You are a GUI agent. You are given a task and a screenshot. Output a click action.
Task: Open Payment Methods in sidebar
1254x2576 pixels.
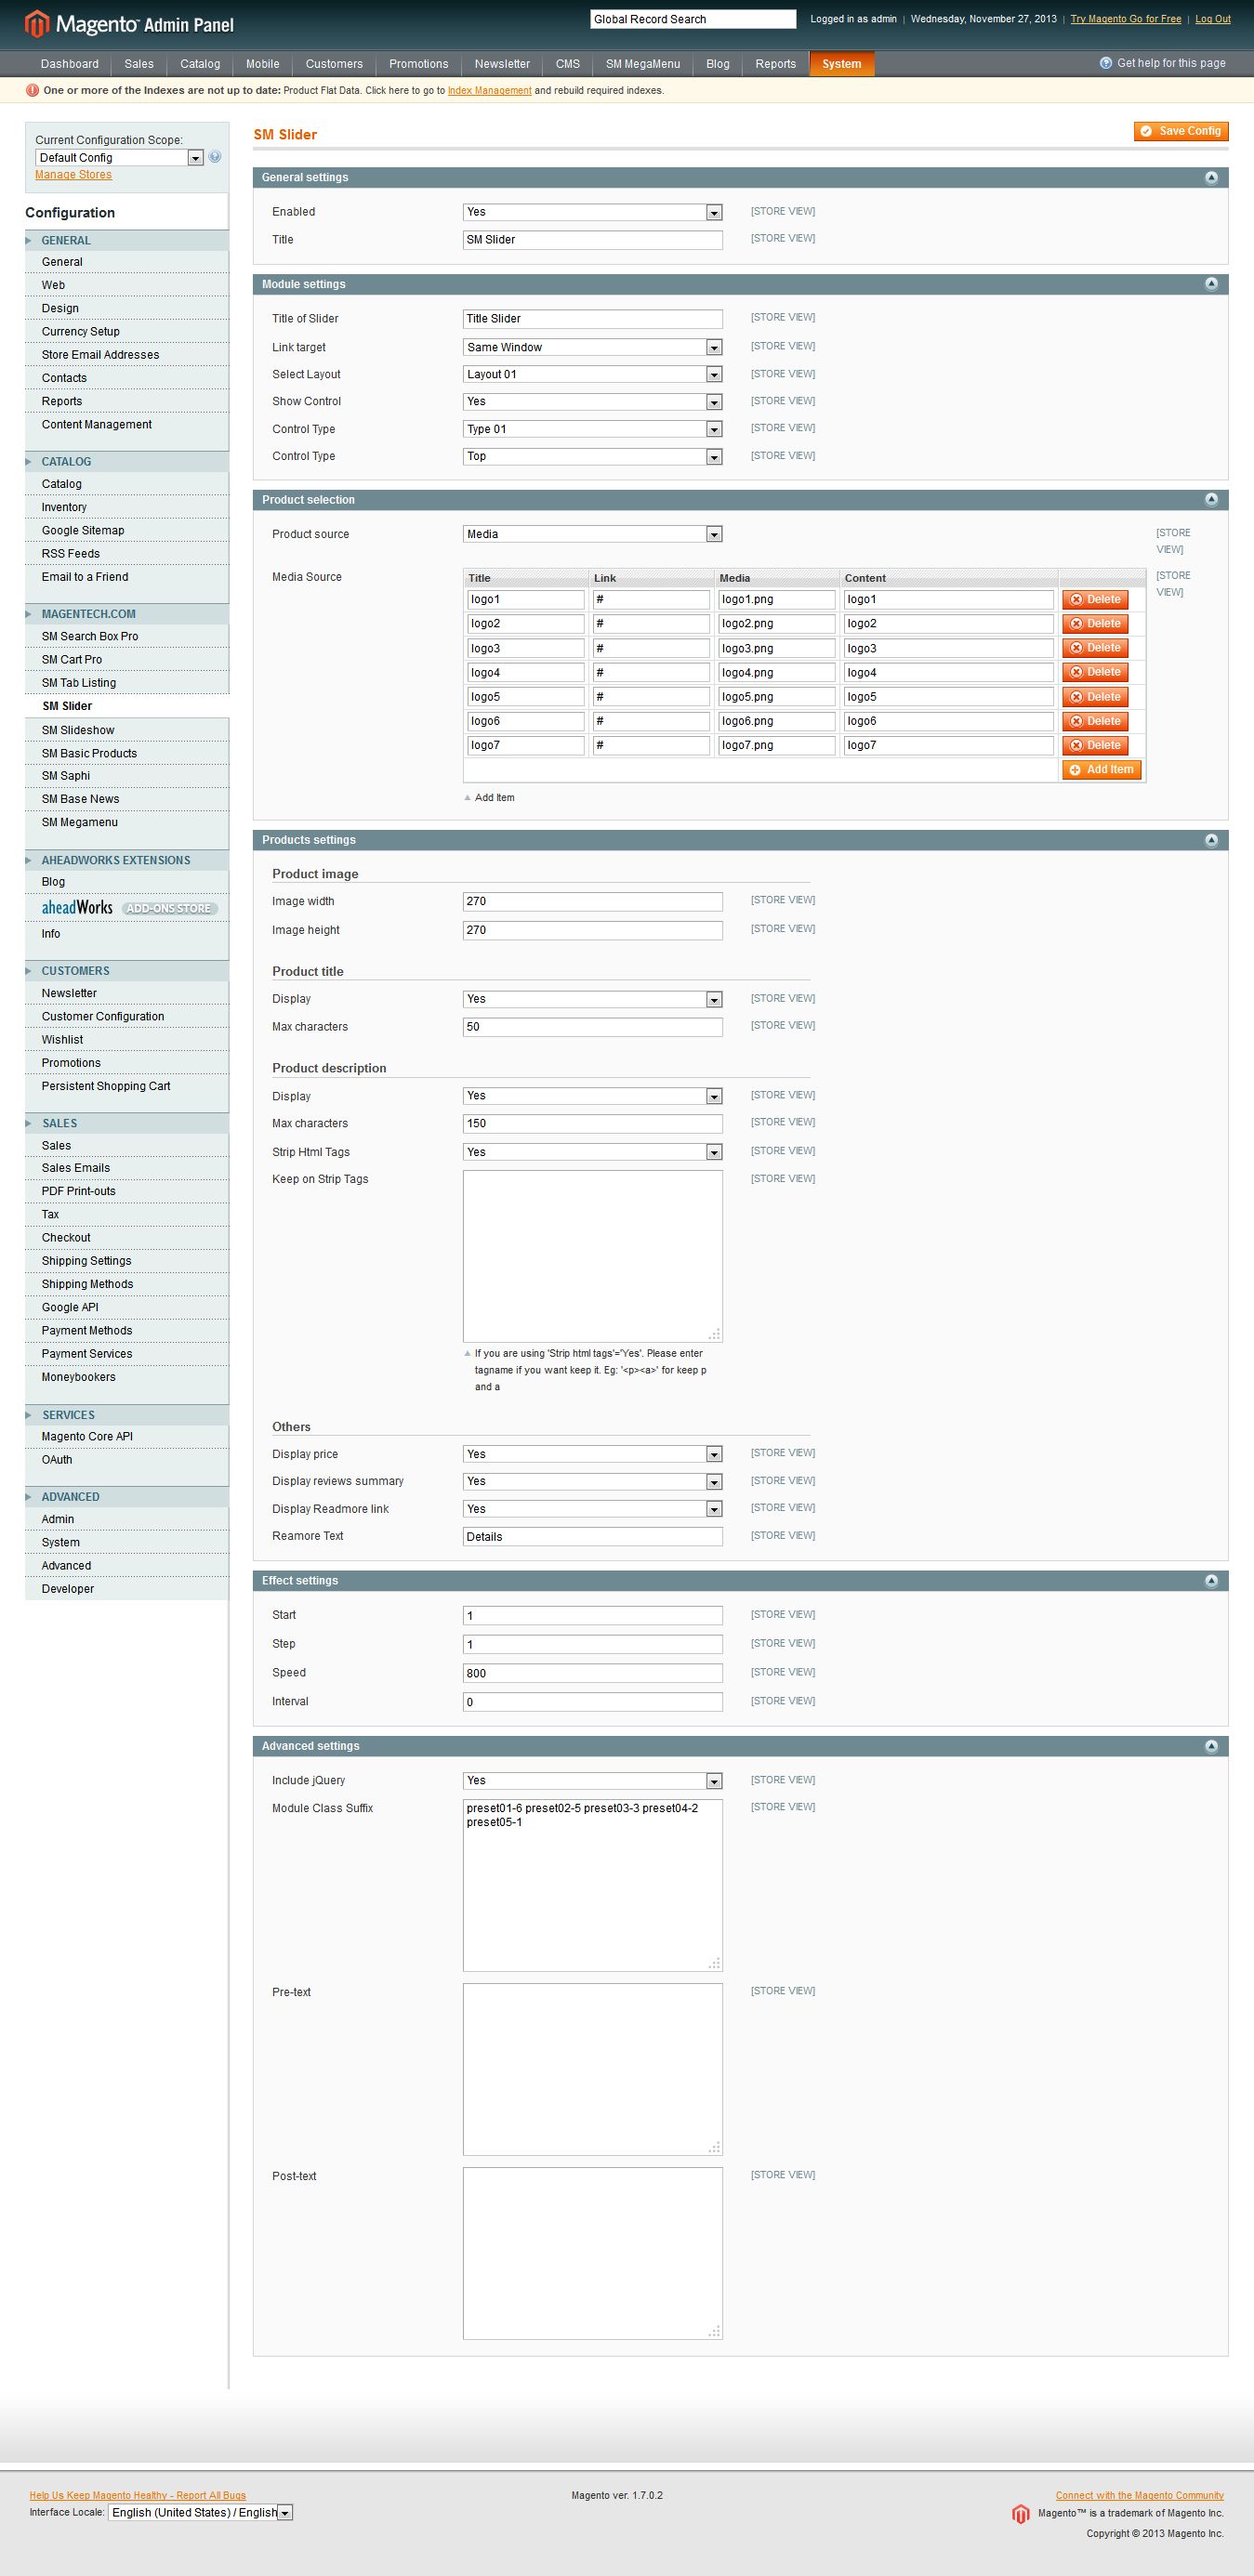pyautogui.click(x=87, y=1331)
